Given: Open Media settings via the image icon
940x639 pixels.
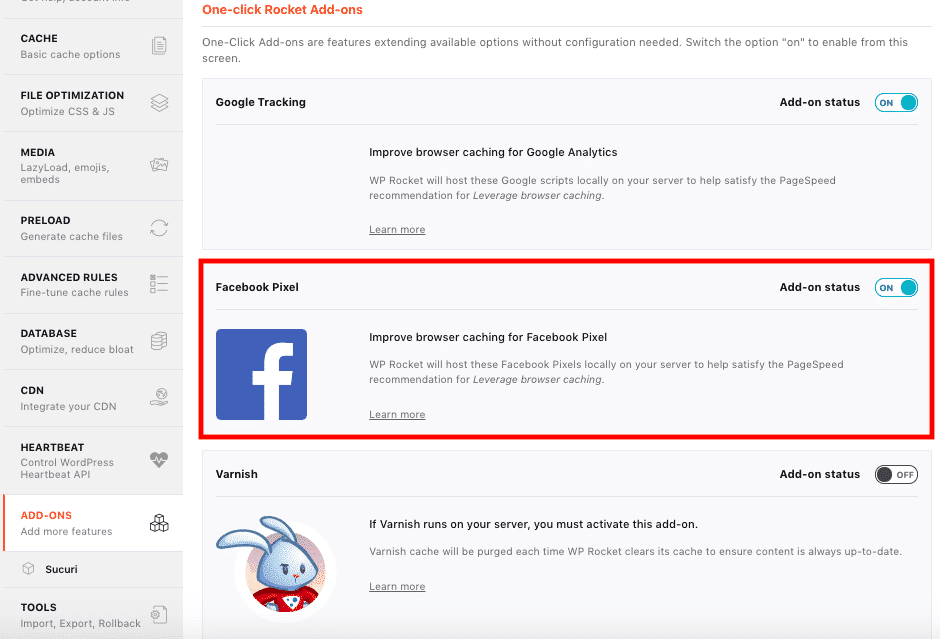Looking at the screenshot, I should 158,164.
